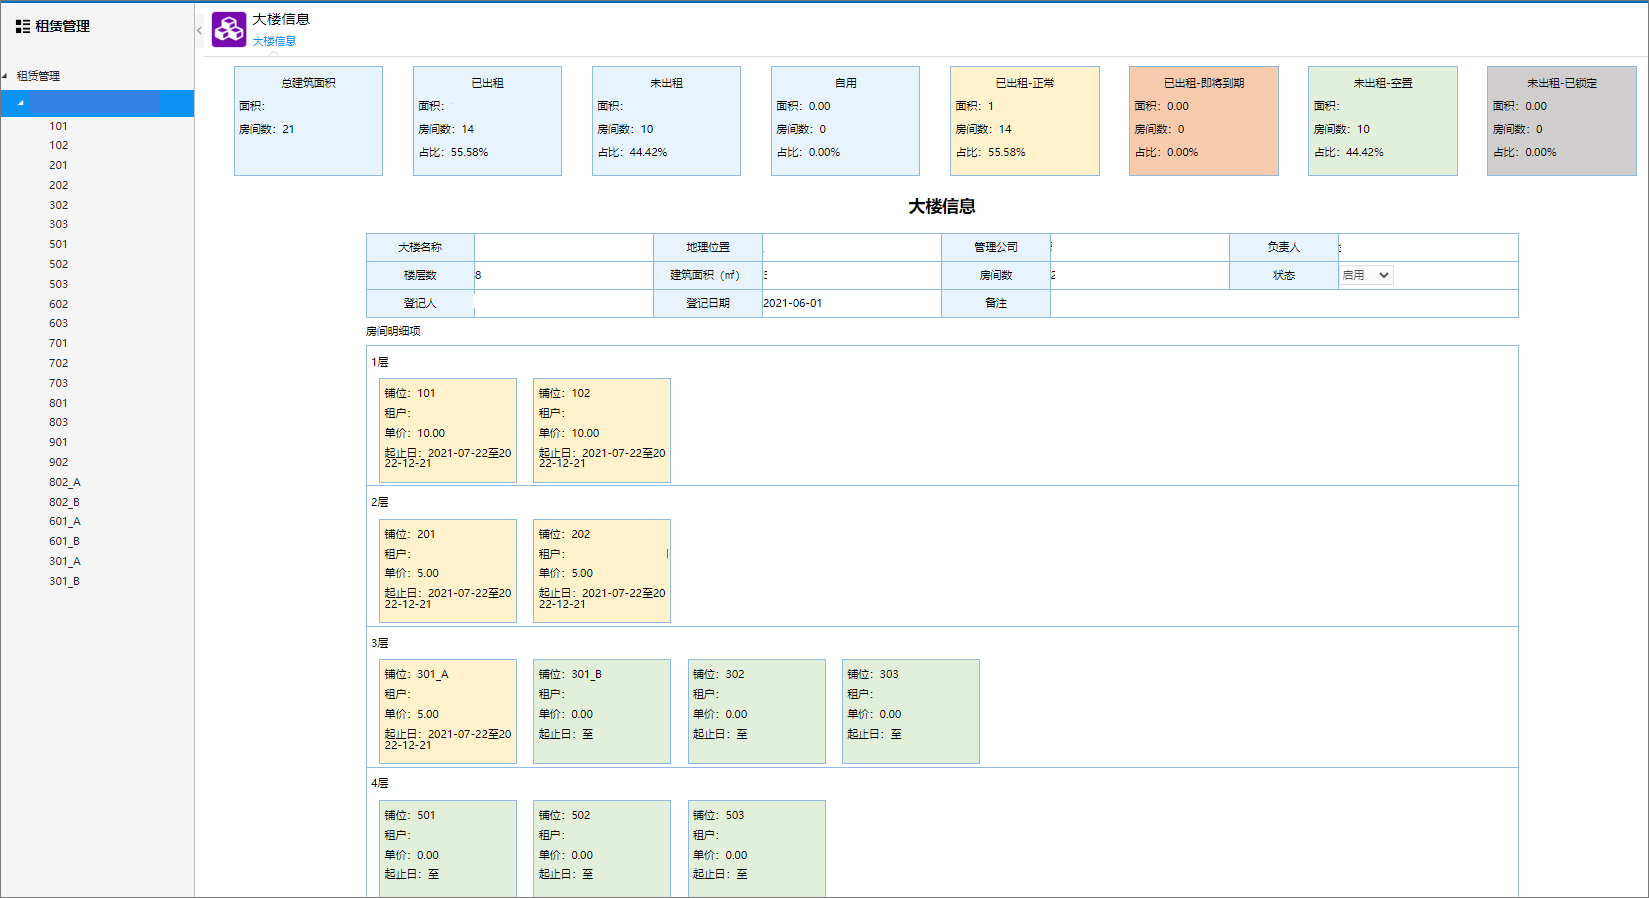This screenshot has width=1649, height=898.
Task: Open room 301_B tree entry
Action: click(65, 581)
